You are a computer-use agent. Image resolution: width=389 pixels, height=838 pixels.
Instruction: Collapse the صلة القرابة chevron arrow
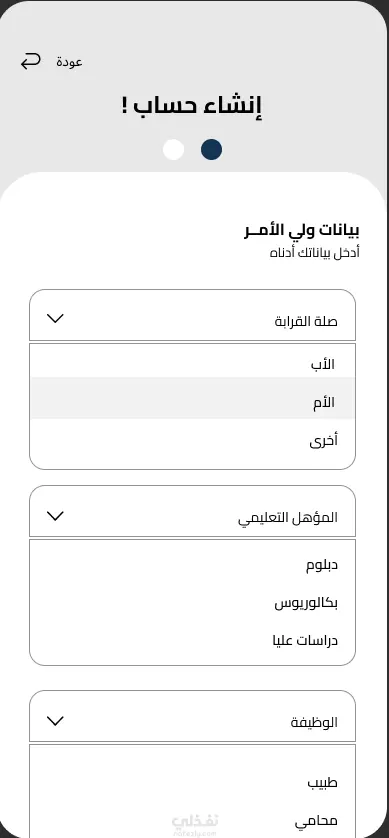(x=55, y=319)
